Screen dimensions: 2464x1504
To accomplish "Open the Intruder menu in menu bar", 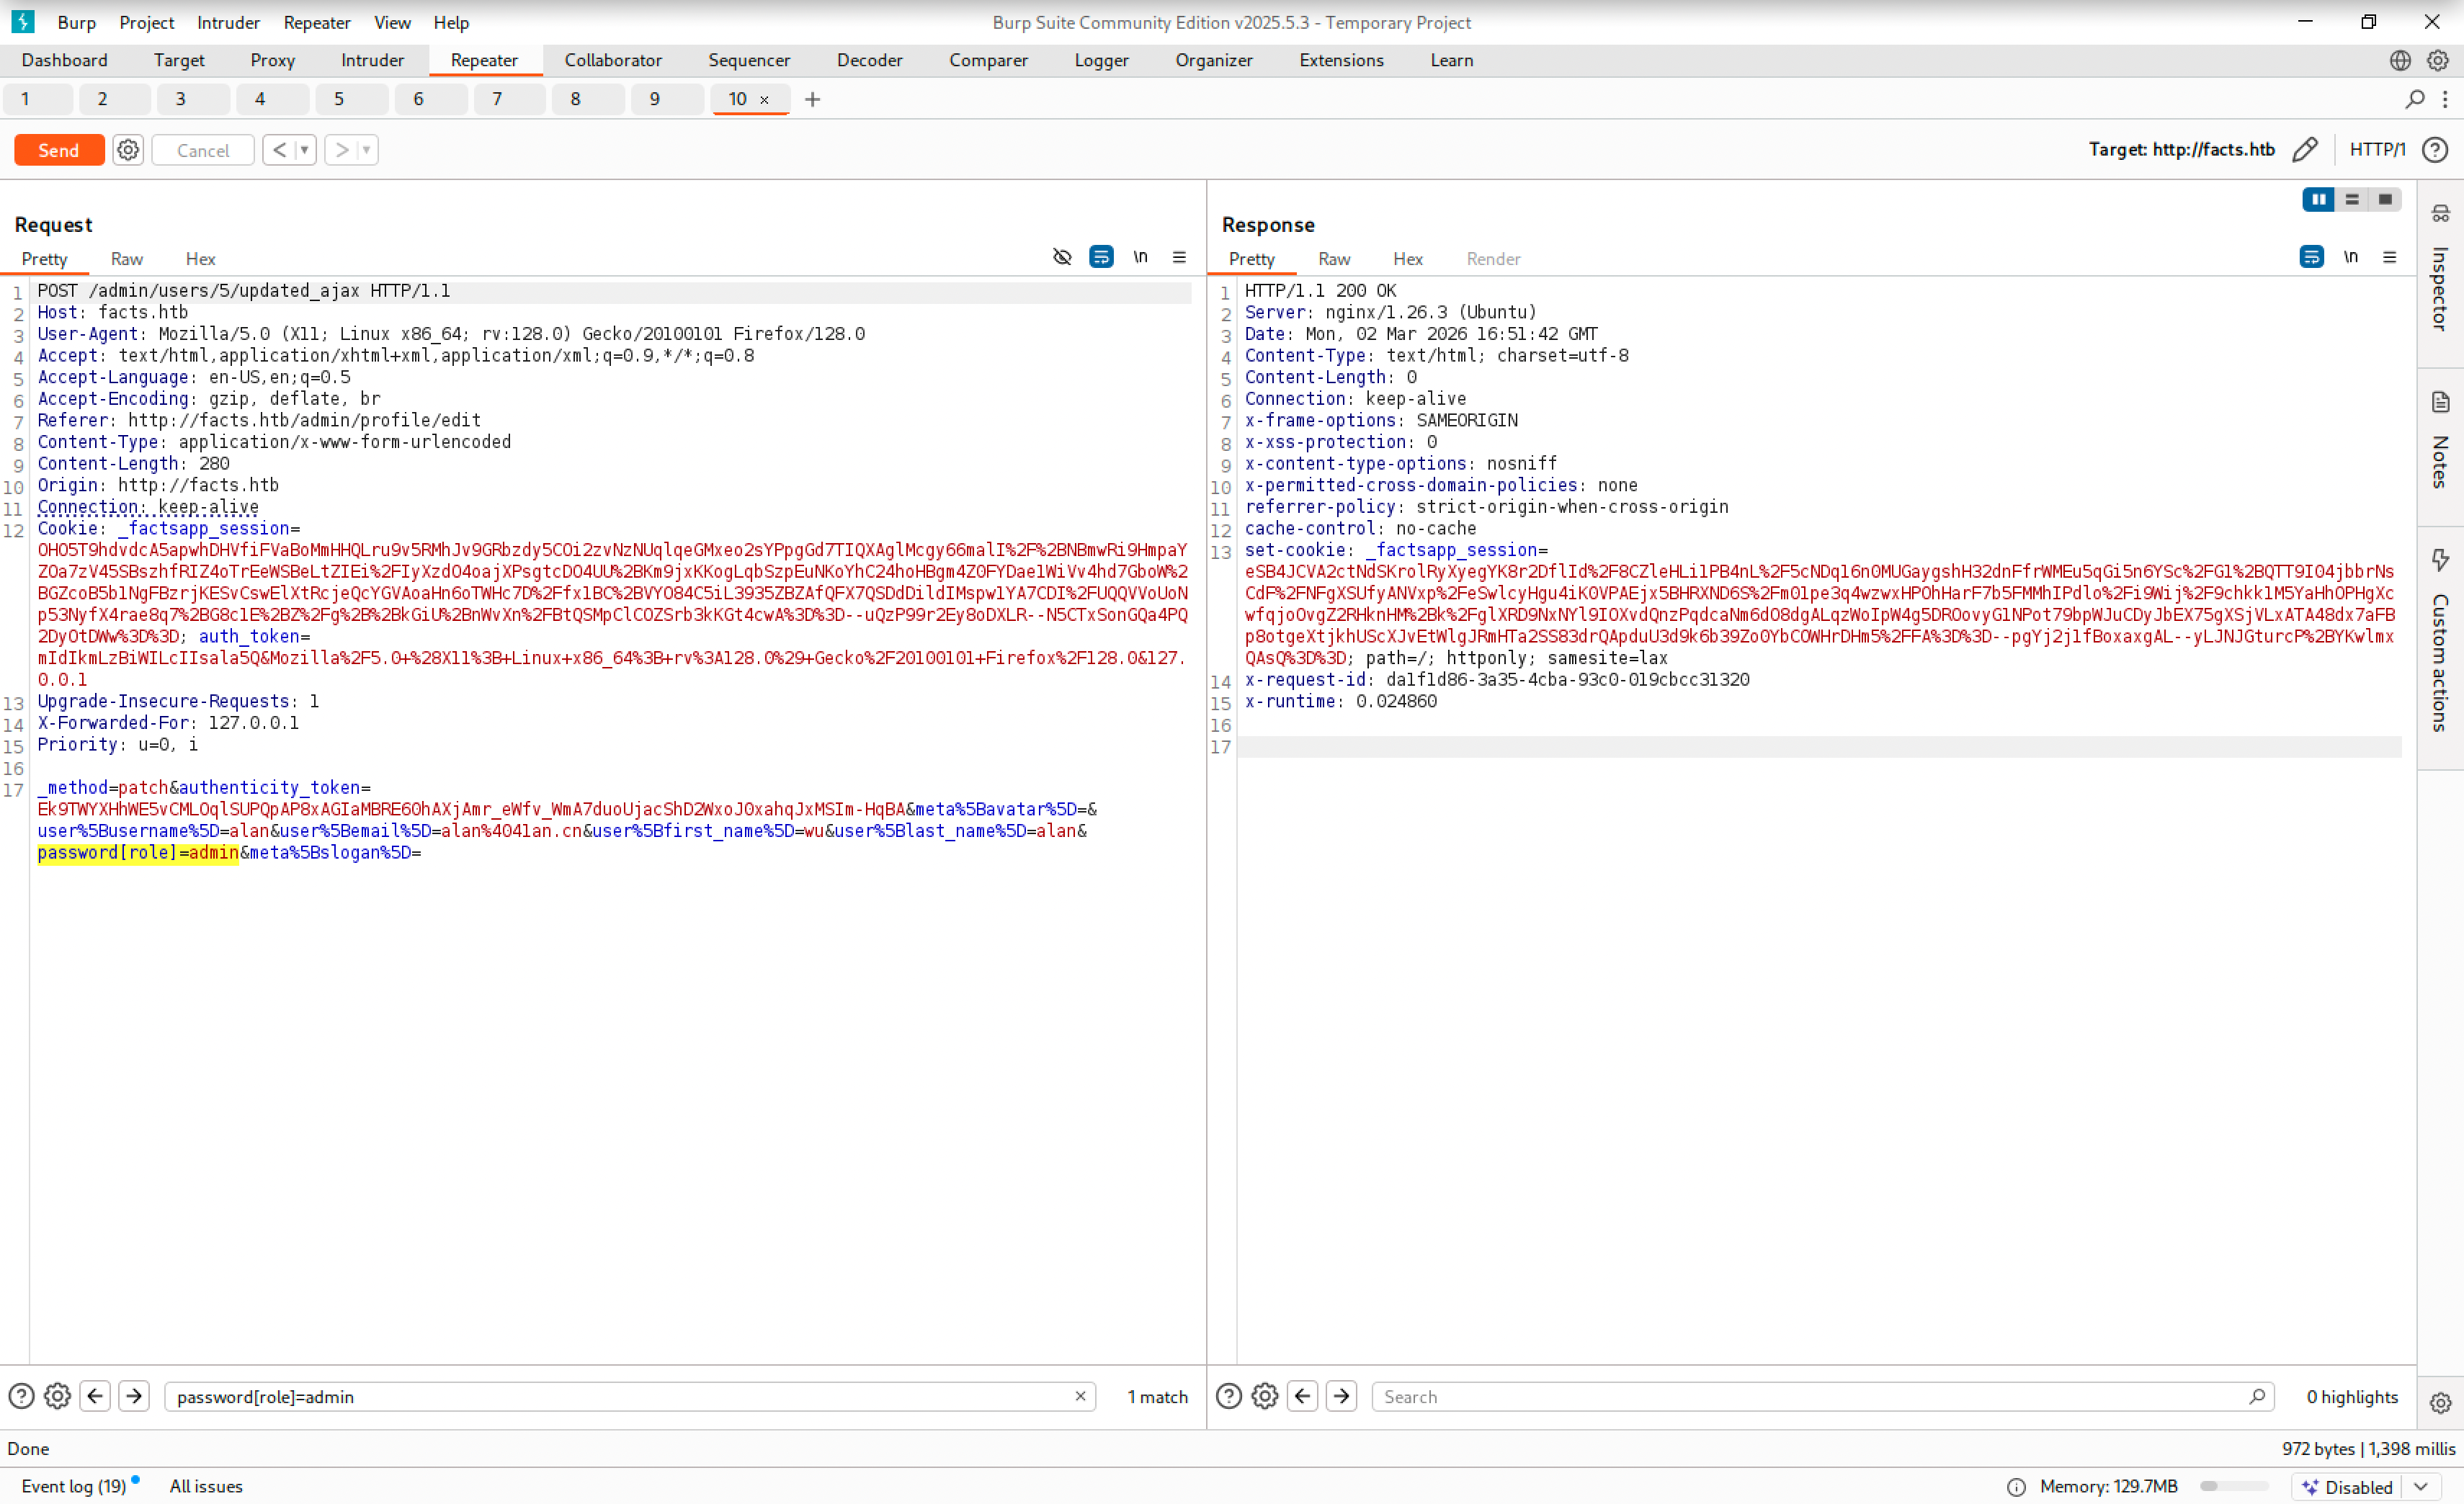I will 228,22.
